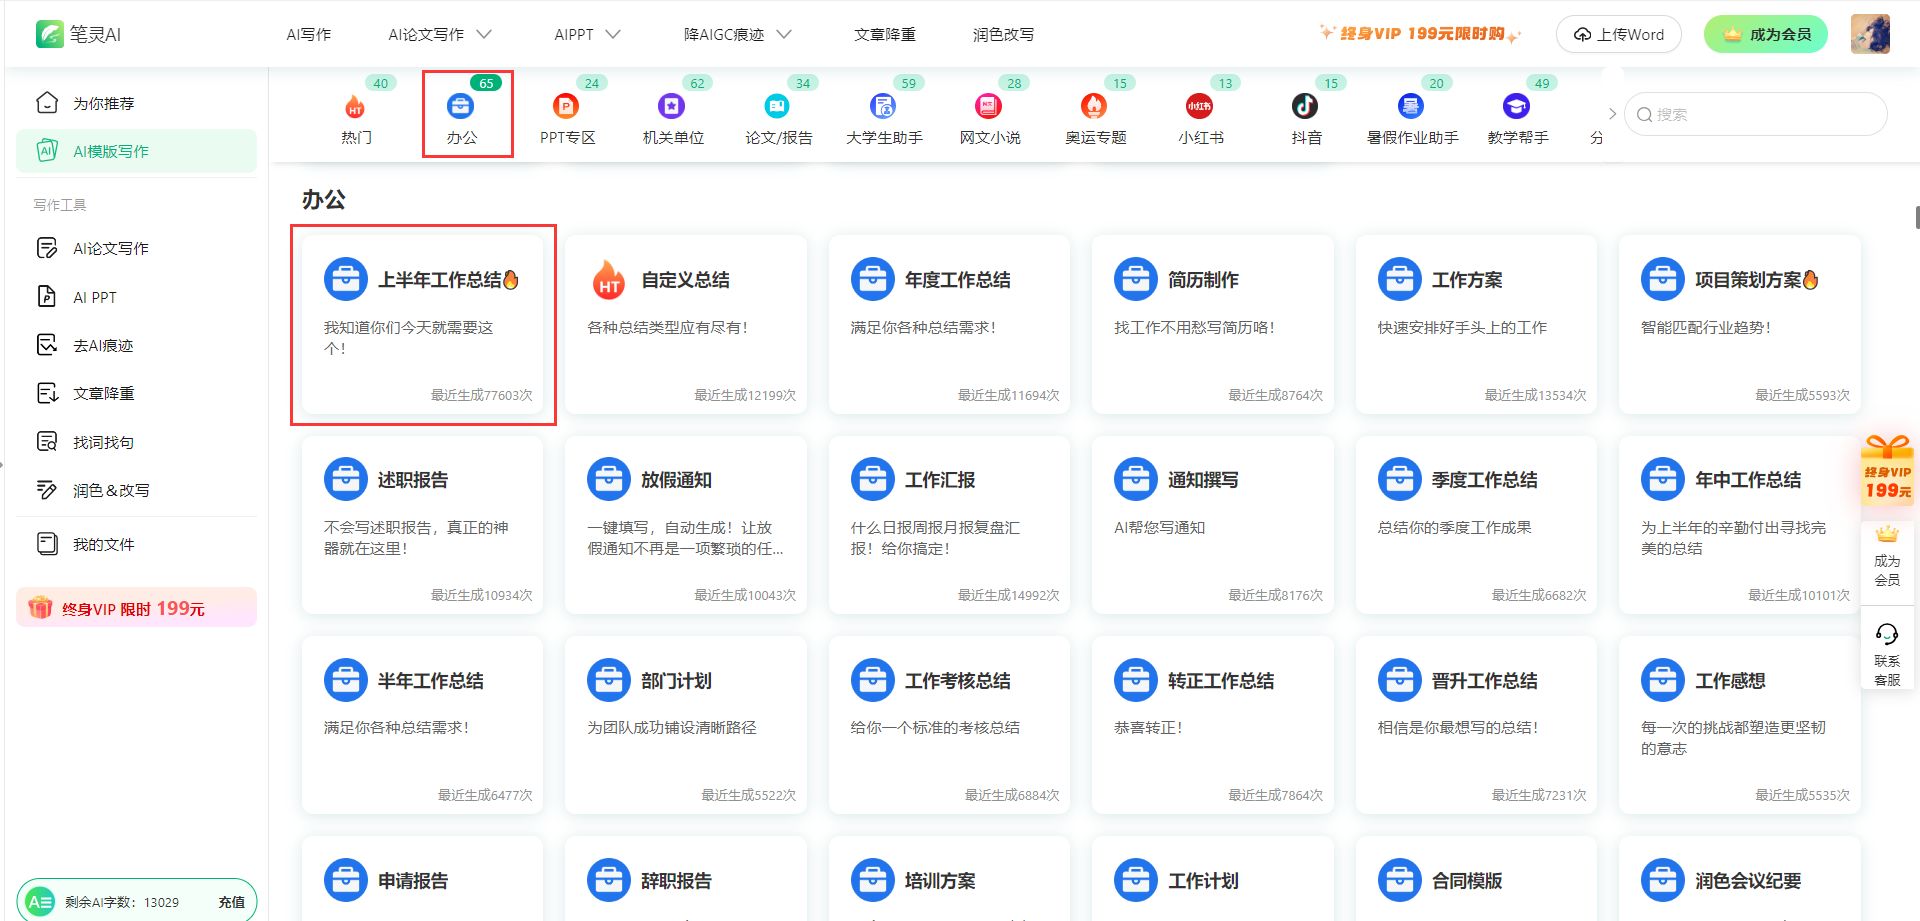Open the 热门 category icon
This screenshot has height=921, width=1920.
(x=355, y=106)
